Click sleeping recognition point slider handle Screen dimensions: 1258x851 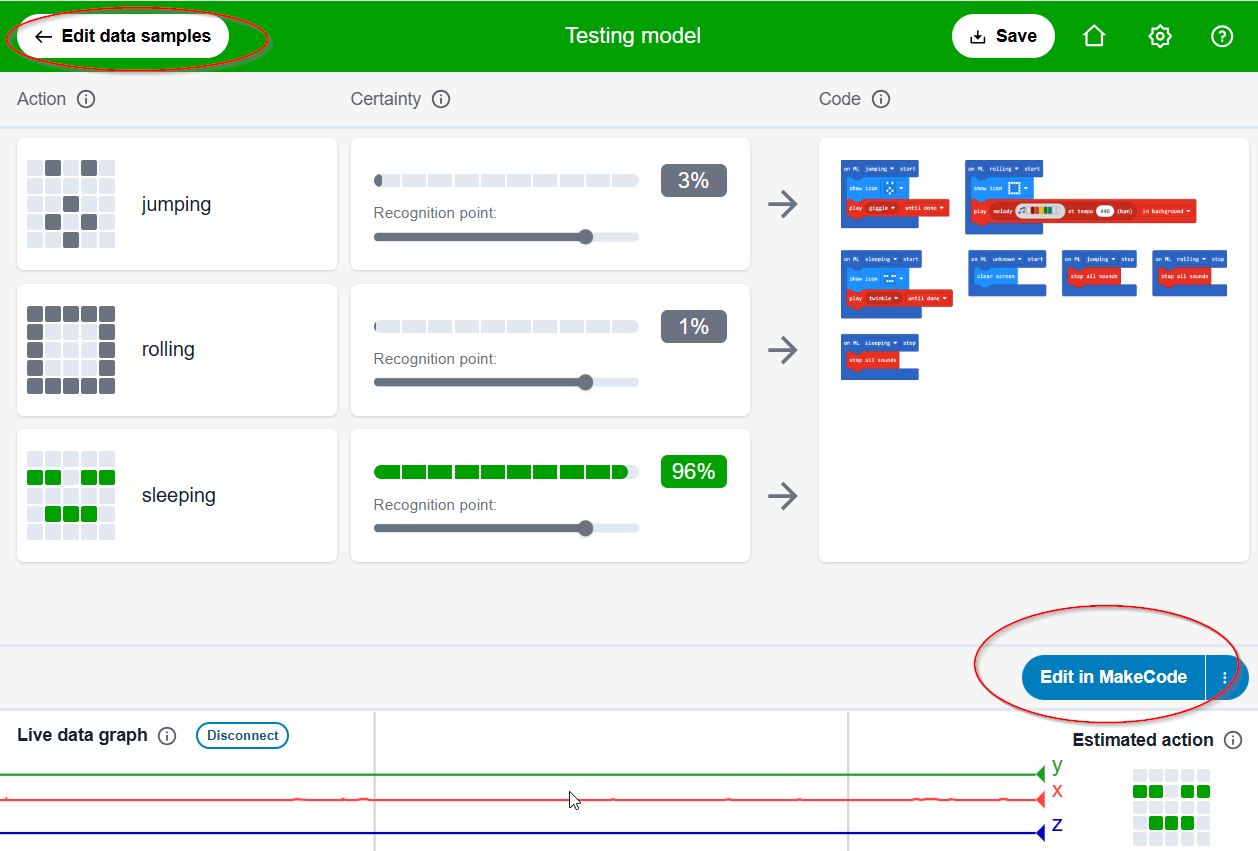(586, 528)
